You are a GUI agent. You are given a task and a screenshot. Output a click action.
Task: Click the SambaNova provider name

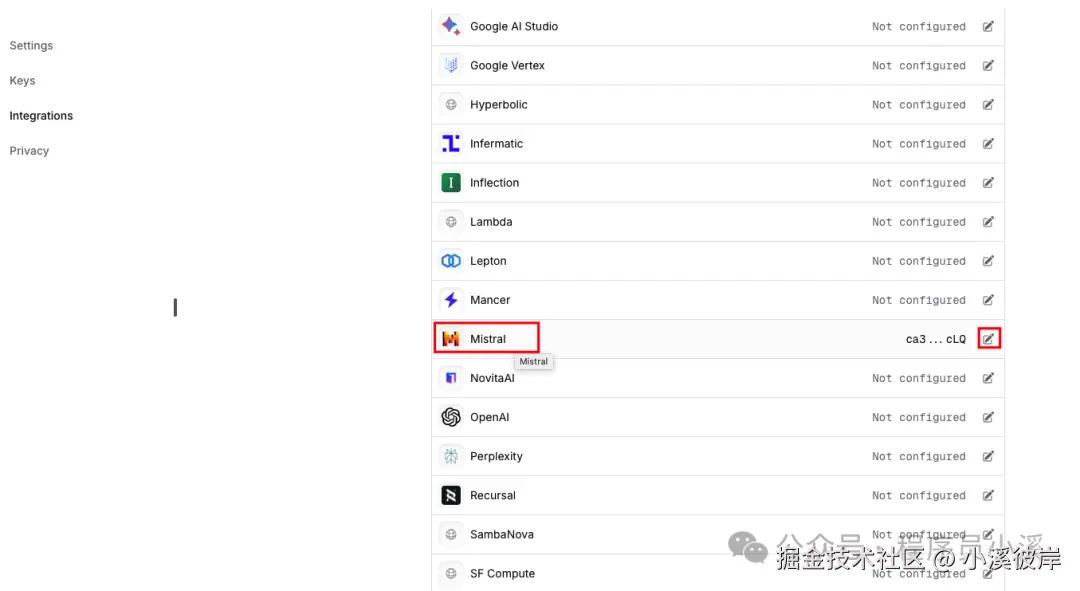[501, 535]
